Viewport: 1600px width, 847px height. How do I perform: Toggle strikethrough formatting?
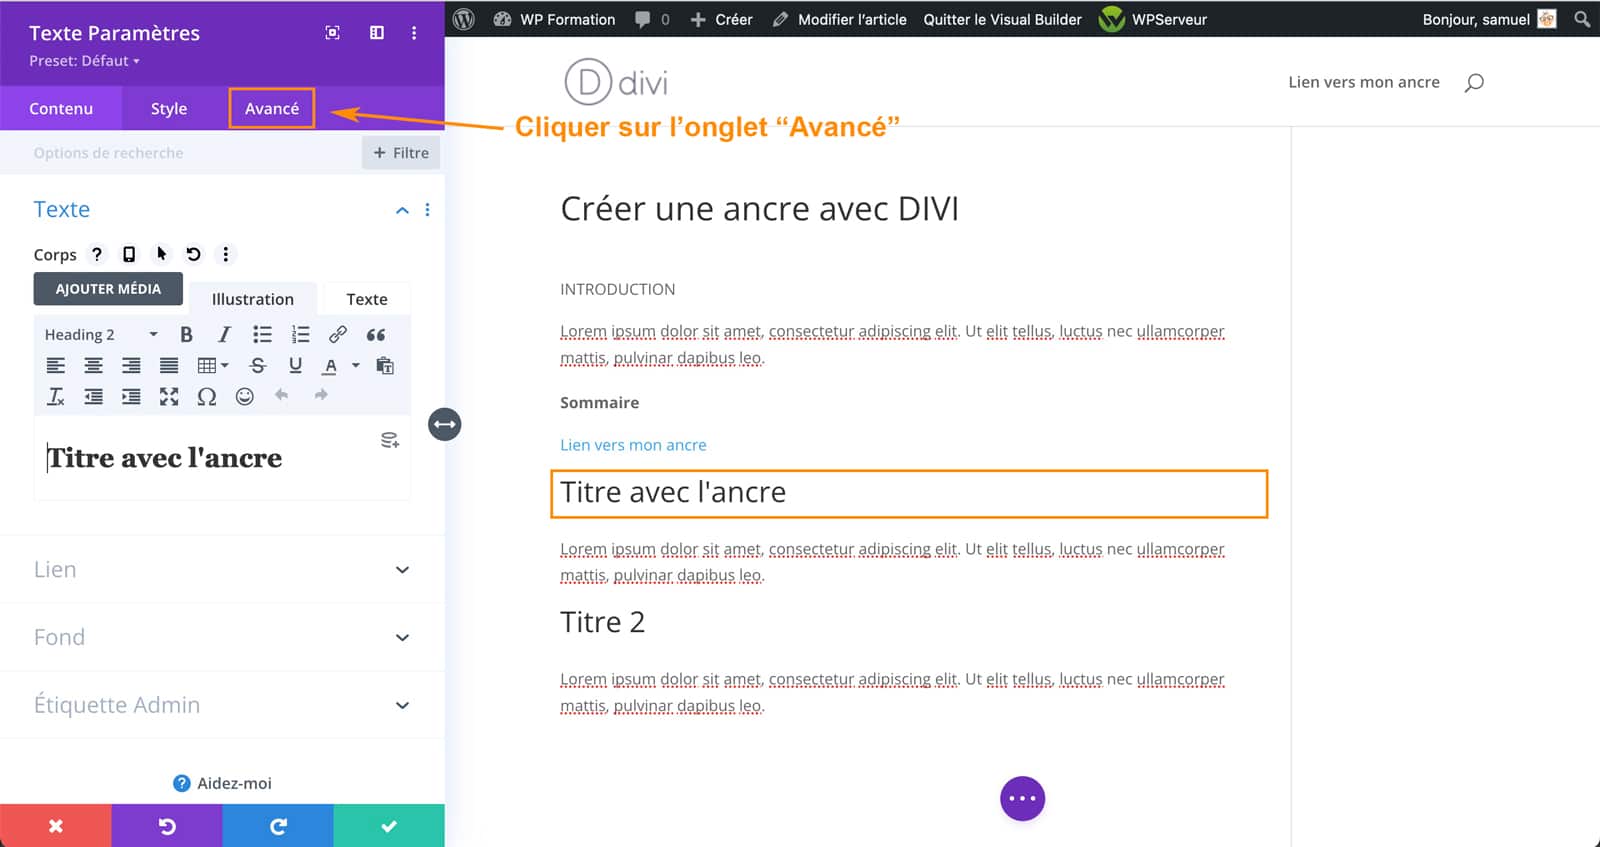[x=258, y=366]
